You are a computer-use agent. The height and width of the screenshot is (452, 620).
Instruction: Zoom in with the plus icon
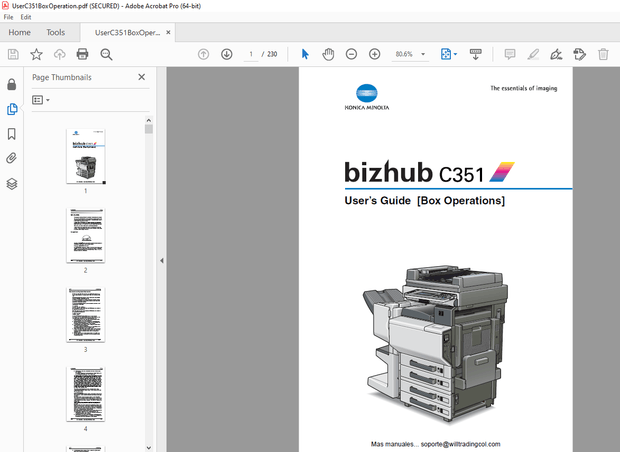coord(374,54)
